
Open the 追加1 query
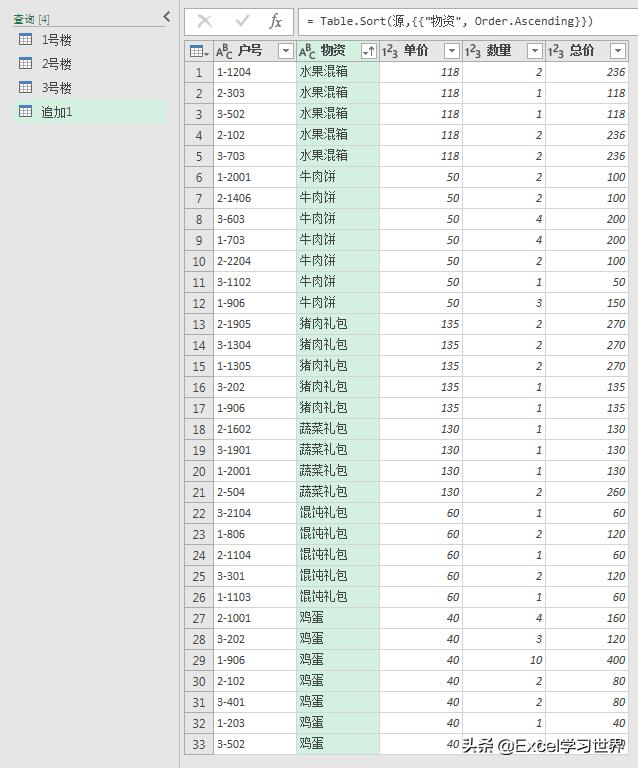pos(56,112)
